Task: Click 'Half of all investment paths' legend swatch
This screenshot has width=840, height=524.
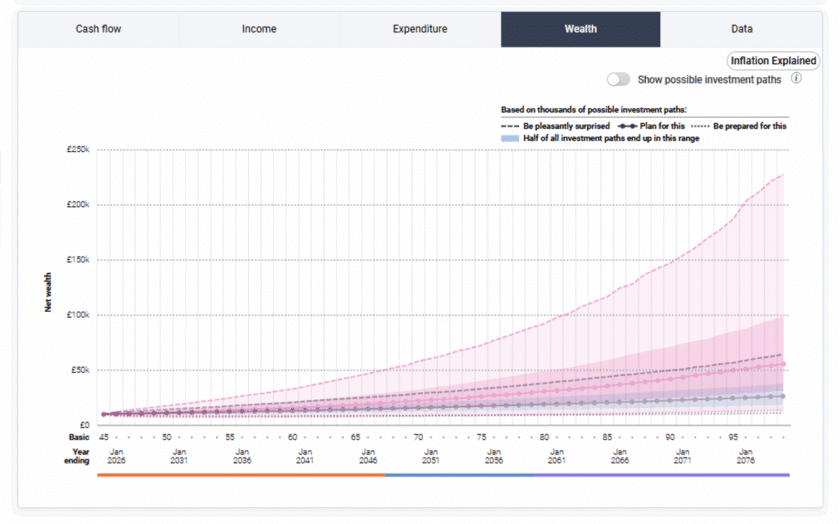Action: pos(510,138)
